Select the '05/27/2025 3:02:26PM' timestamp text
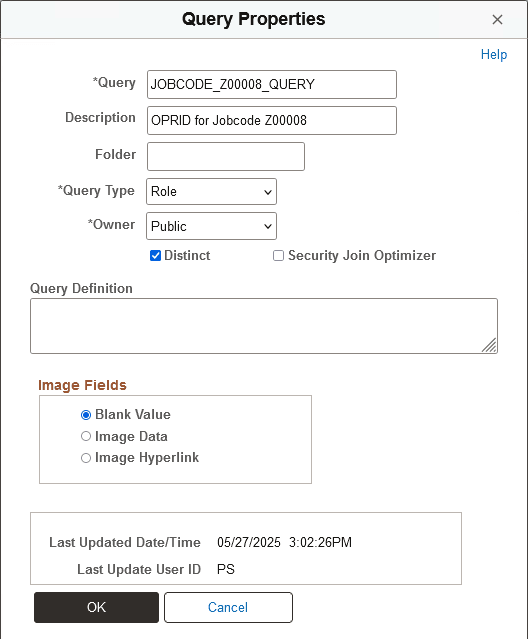The width and height of the screenshot is (528, 639). [284, 542]
